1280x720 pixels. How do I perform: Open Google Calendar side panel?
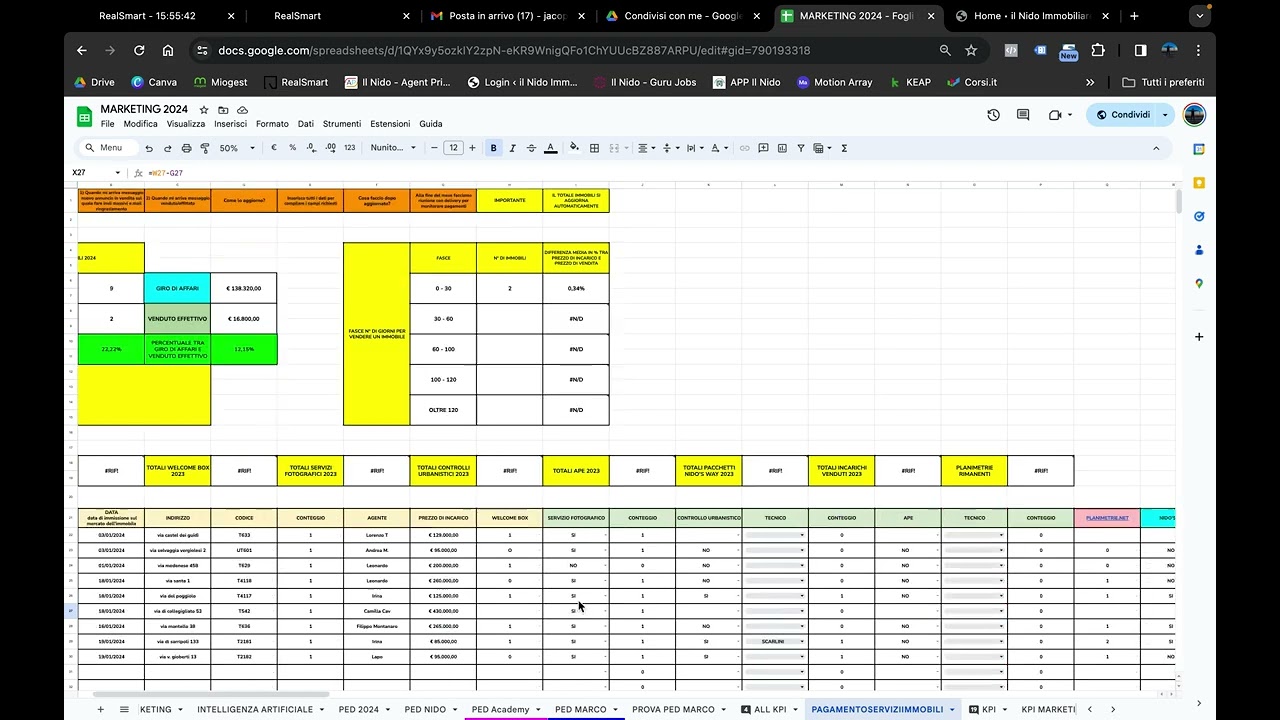click(x=1199, y=149)
